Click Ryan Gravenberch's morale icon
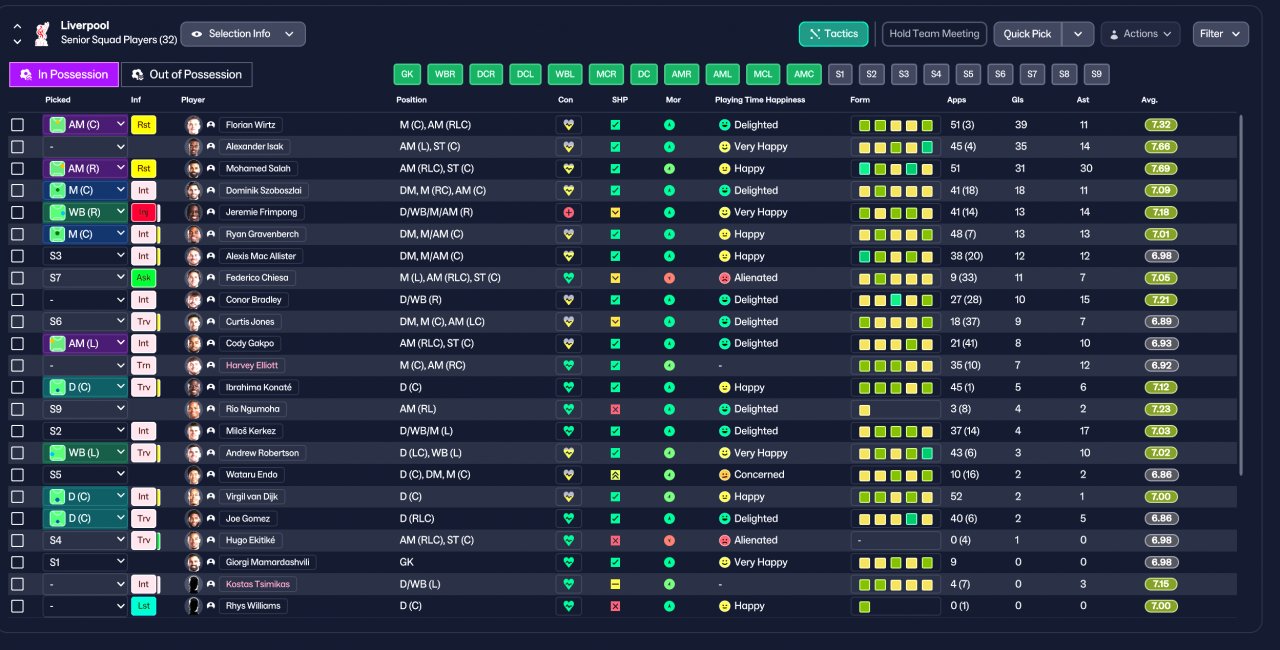The image size is (1280, 650). (669, 234)
